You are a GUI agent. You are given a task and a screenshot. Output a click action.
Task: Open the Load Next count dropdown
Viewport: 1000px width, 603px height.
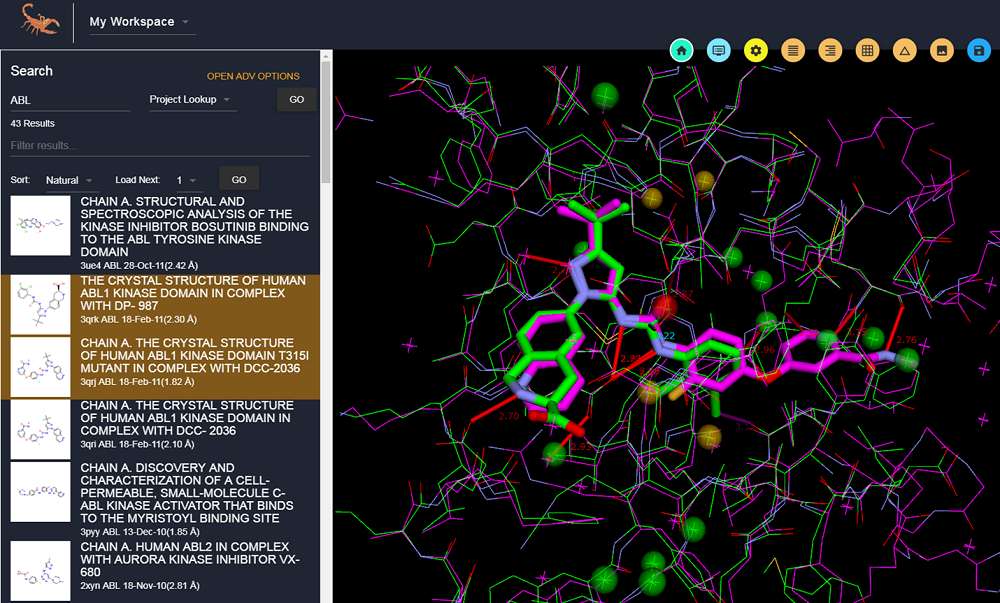click(x=187, y=180)
